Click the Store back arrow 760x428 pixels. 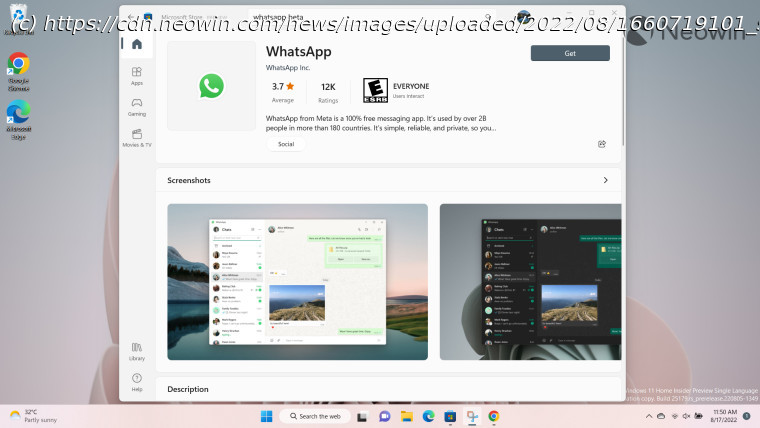coord(131,17)
